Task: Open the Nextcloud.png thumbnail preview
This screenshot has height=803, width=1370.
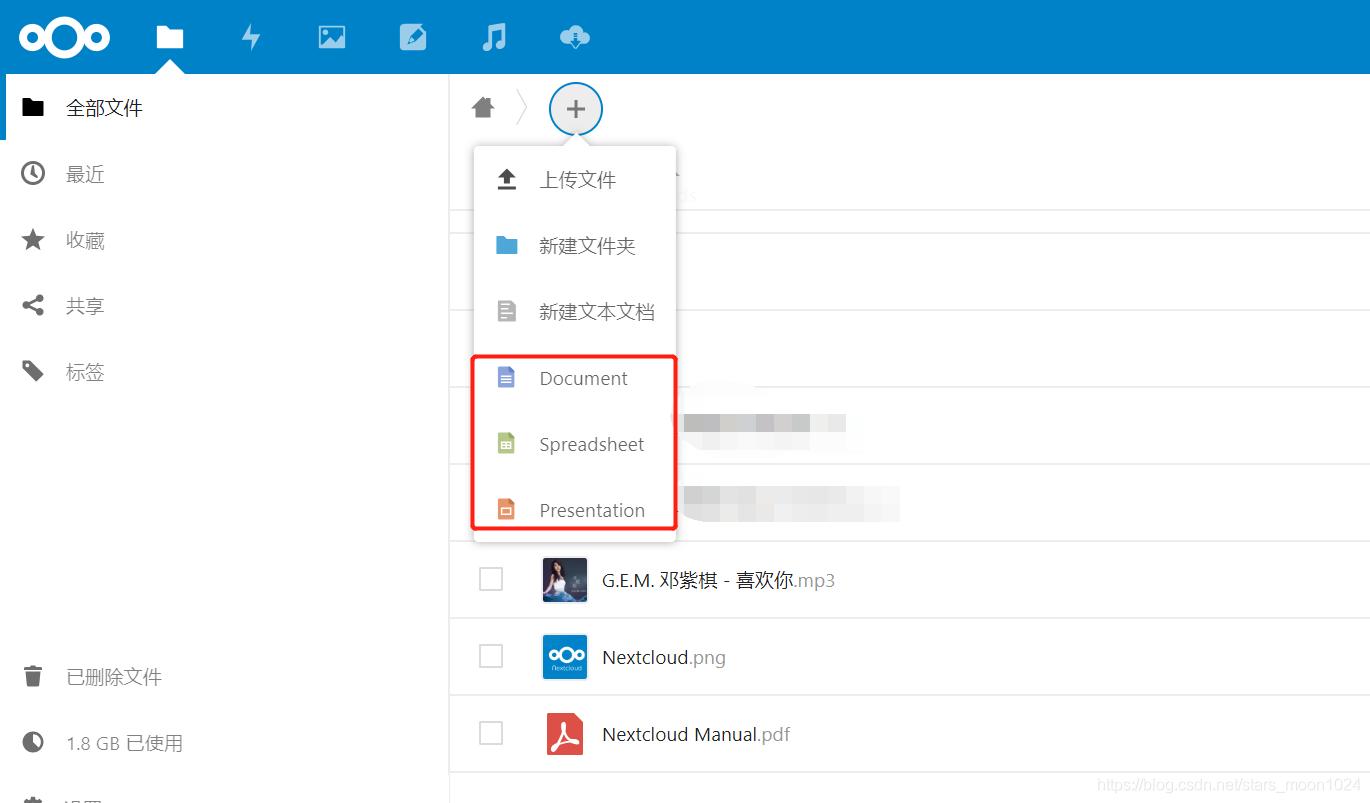Action: (x=564, y=656)
